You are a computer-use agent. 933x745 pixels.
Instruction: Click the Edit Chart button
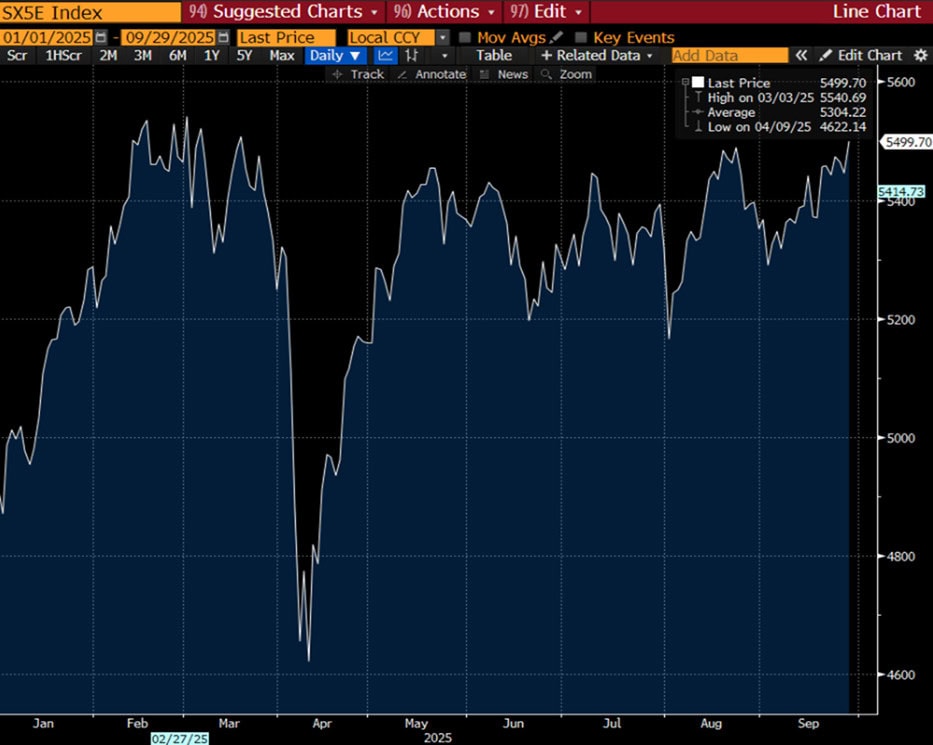coord(861,56)
